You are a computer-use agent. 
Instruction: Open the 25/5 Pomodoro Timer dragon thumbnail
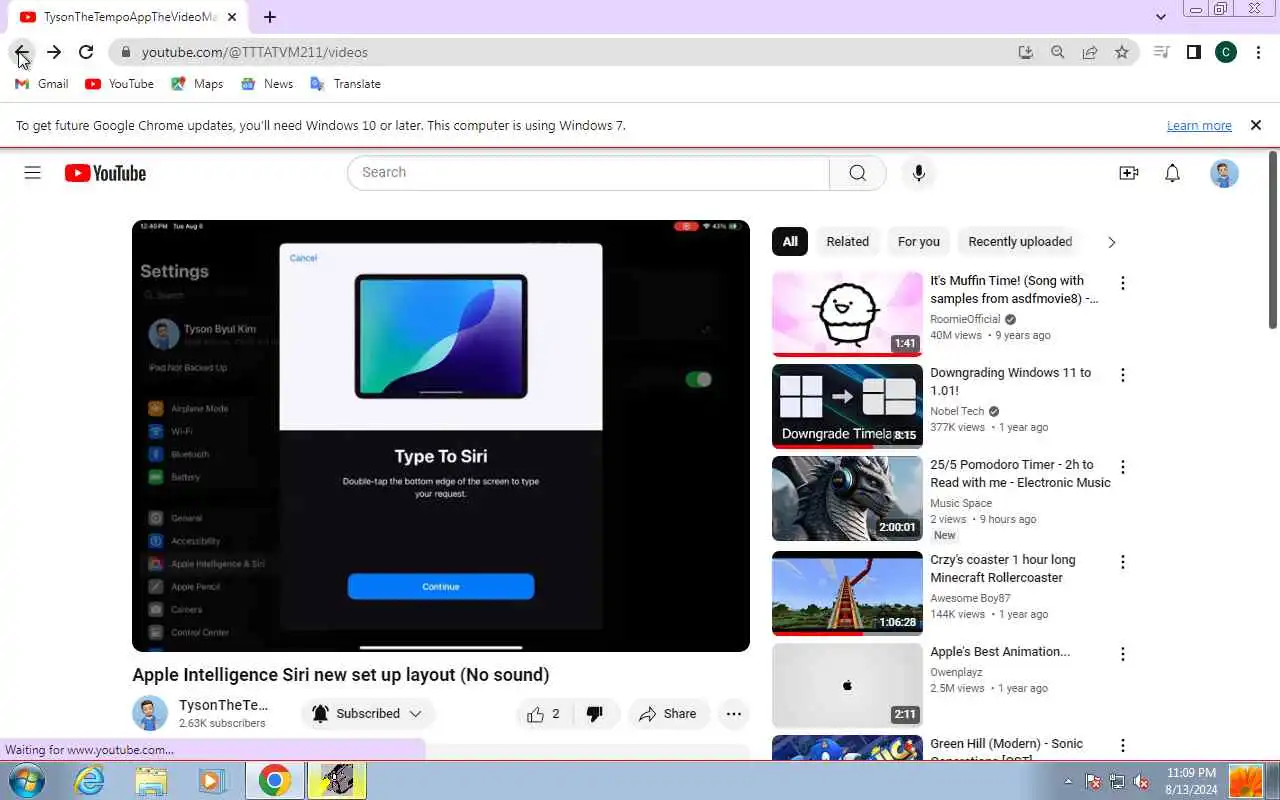coord(847,498)
